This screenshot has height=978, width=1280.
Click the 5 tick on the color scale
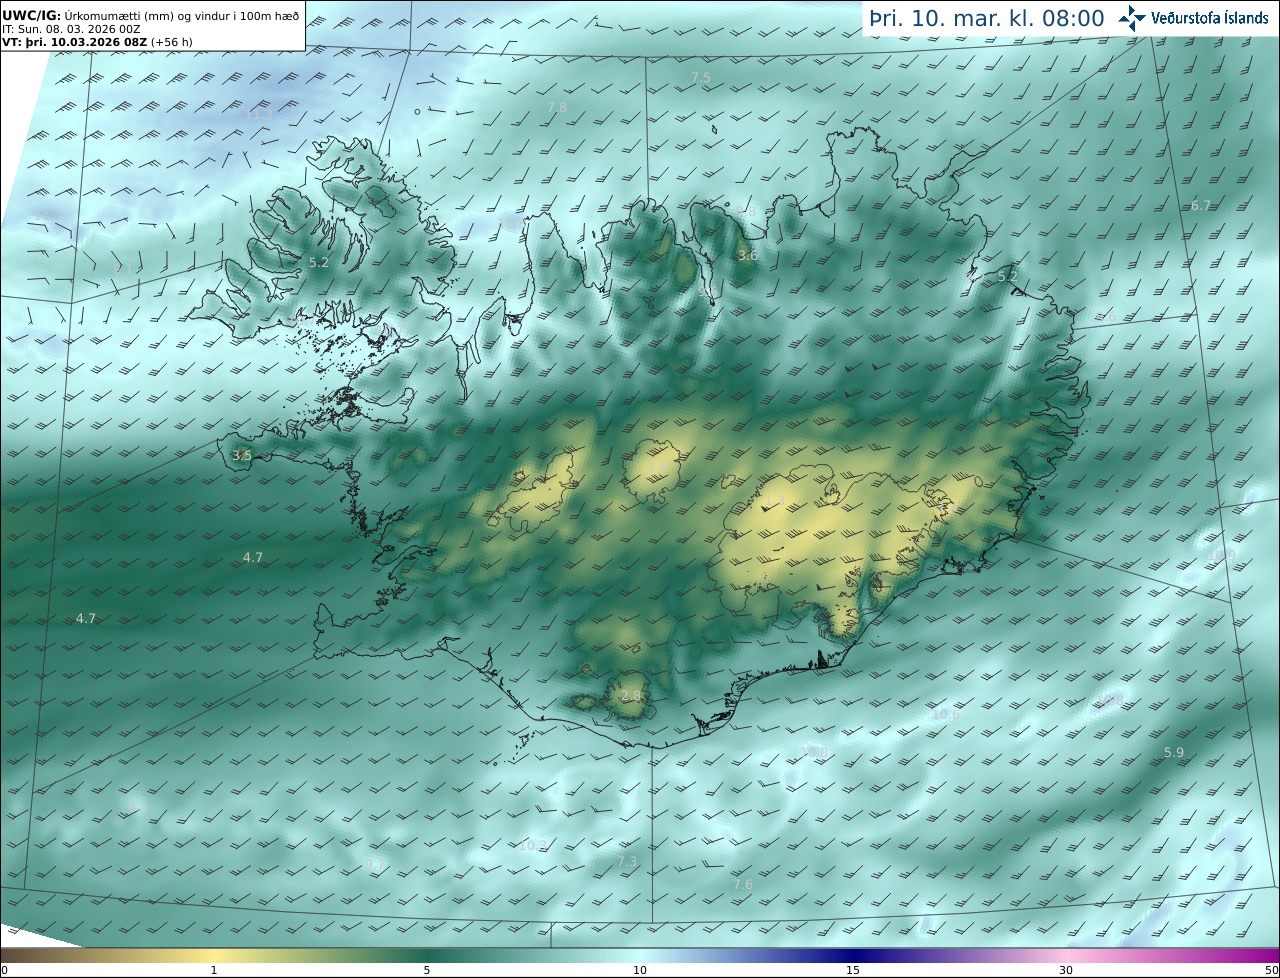point(427,970)
